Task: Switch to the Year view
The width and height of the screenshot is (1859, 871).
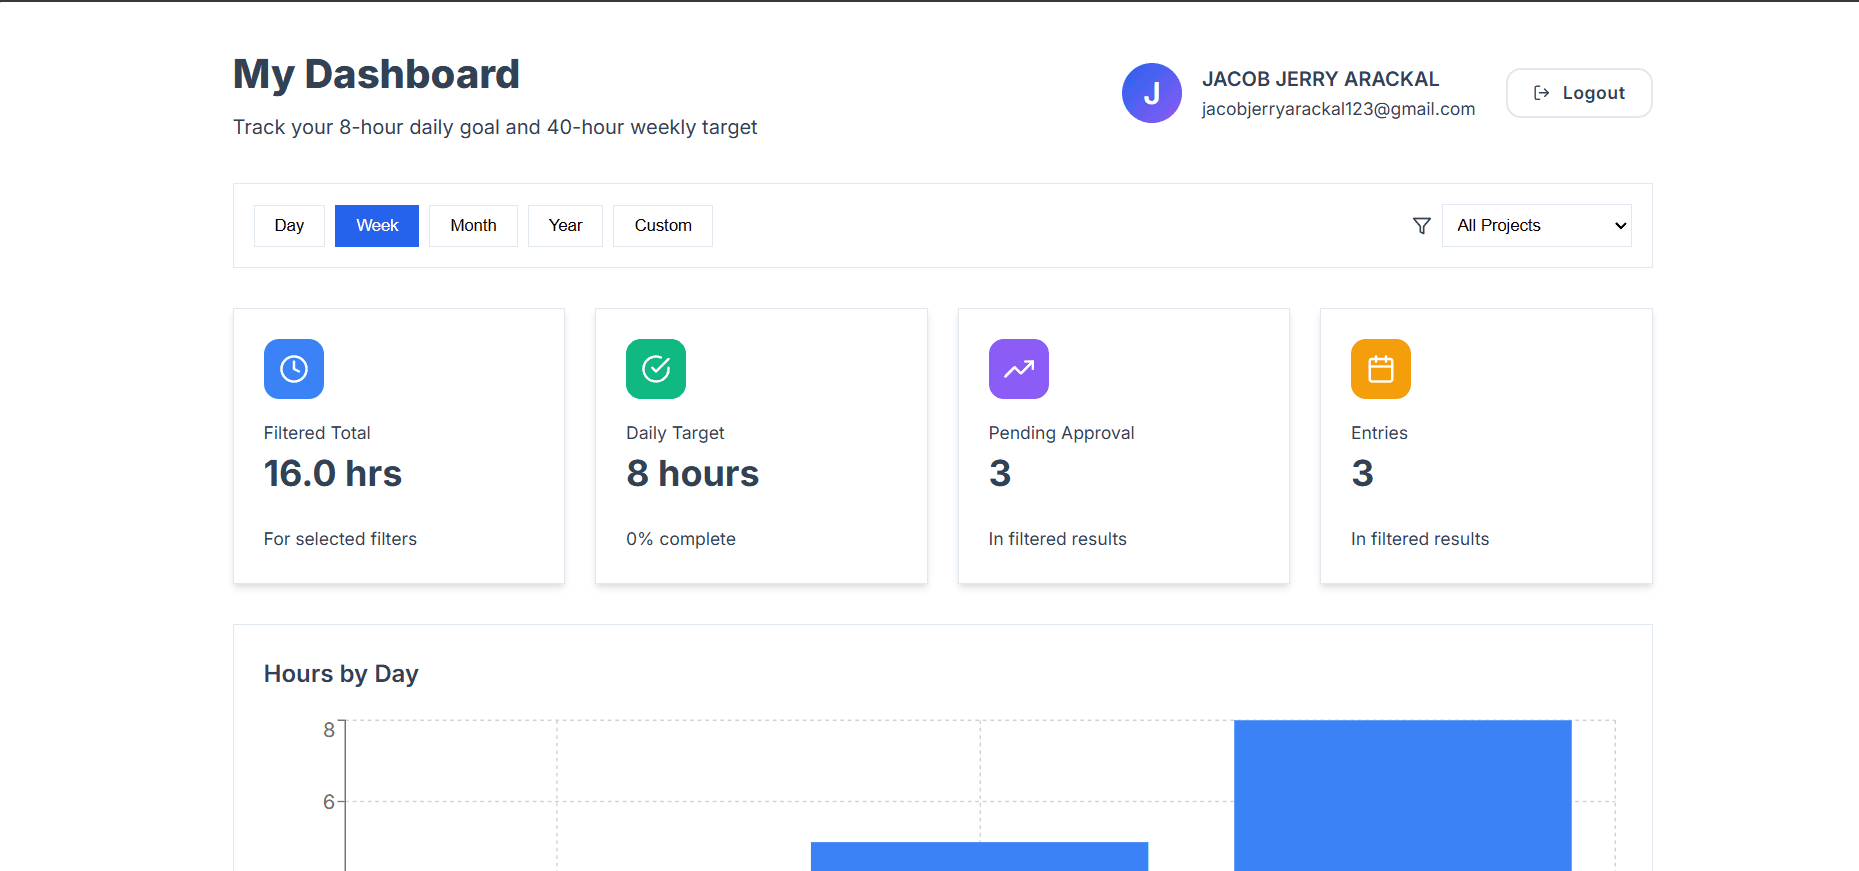Action: point(565,226)
